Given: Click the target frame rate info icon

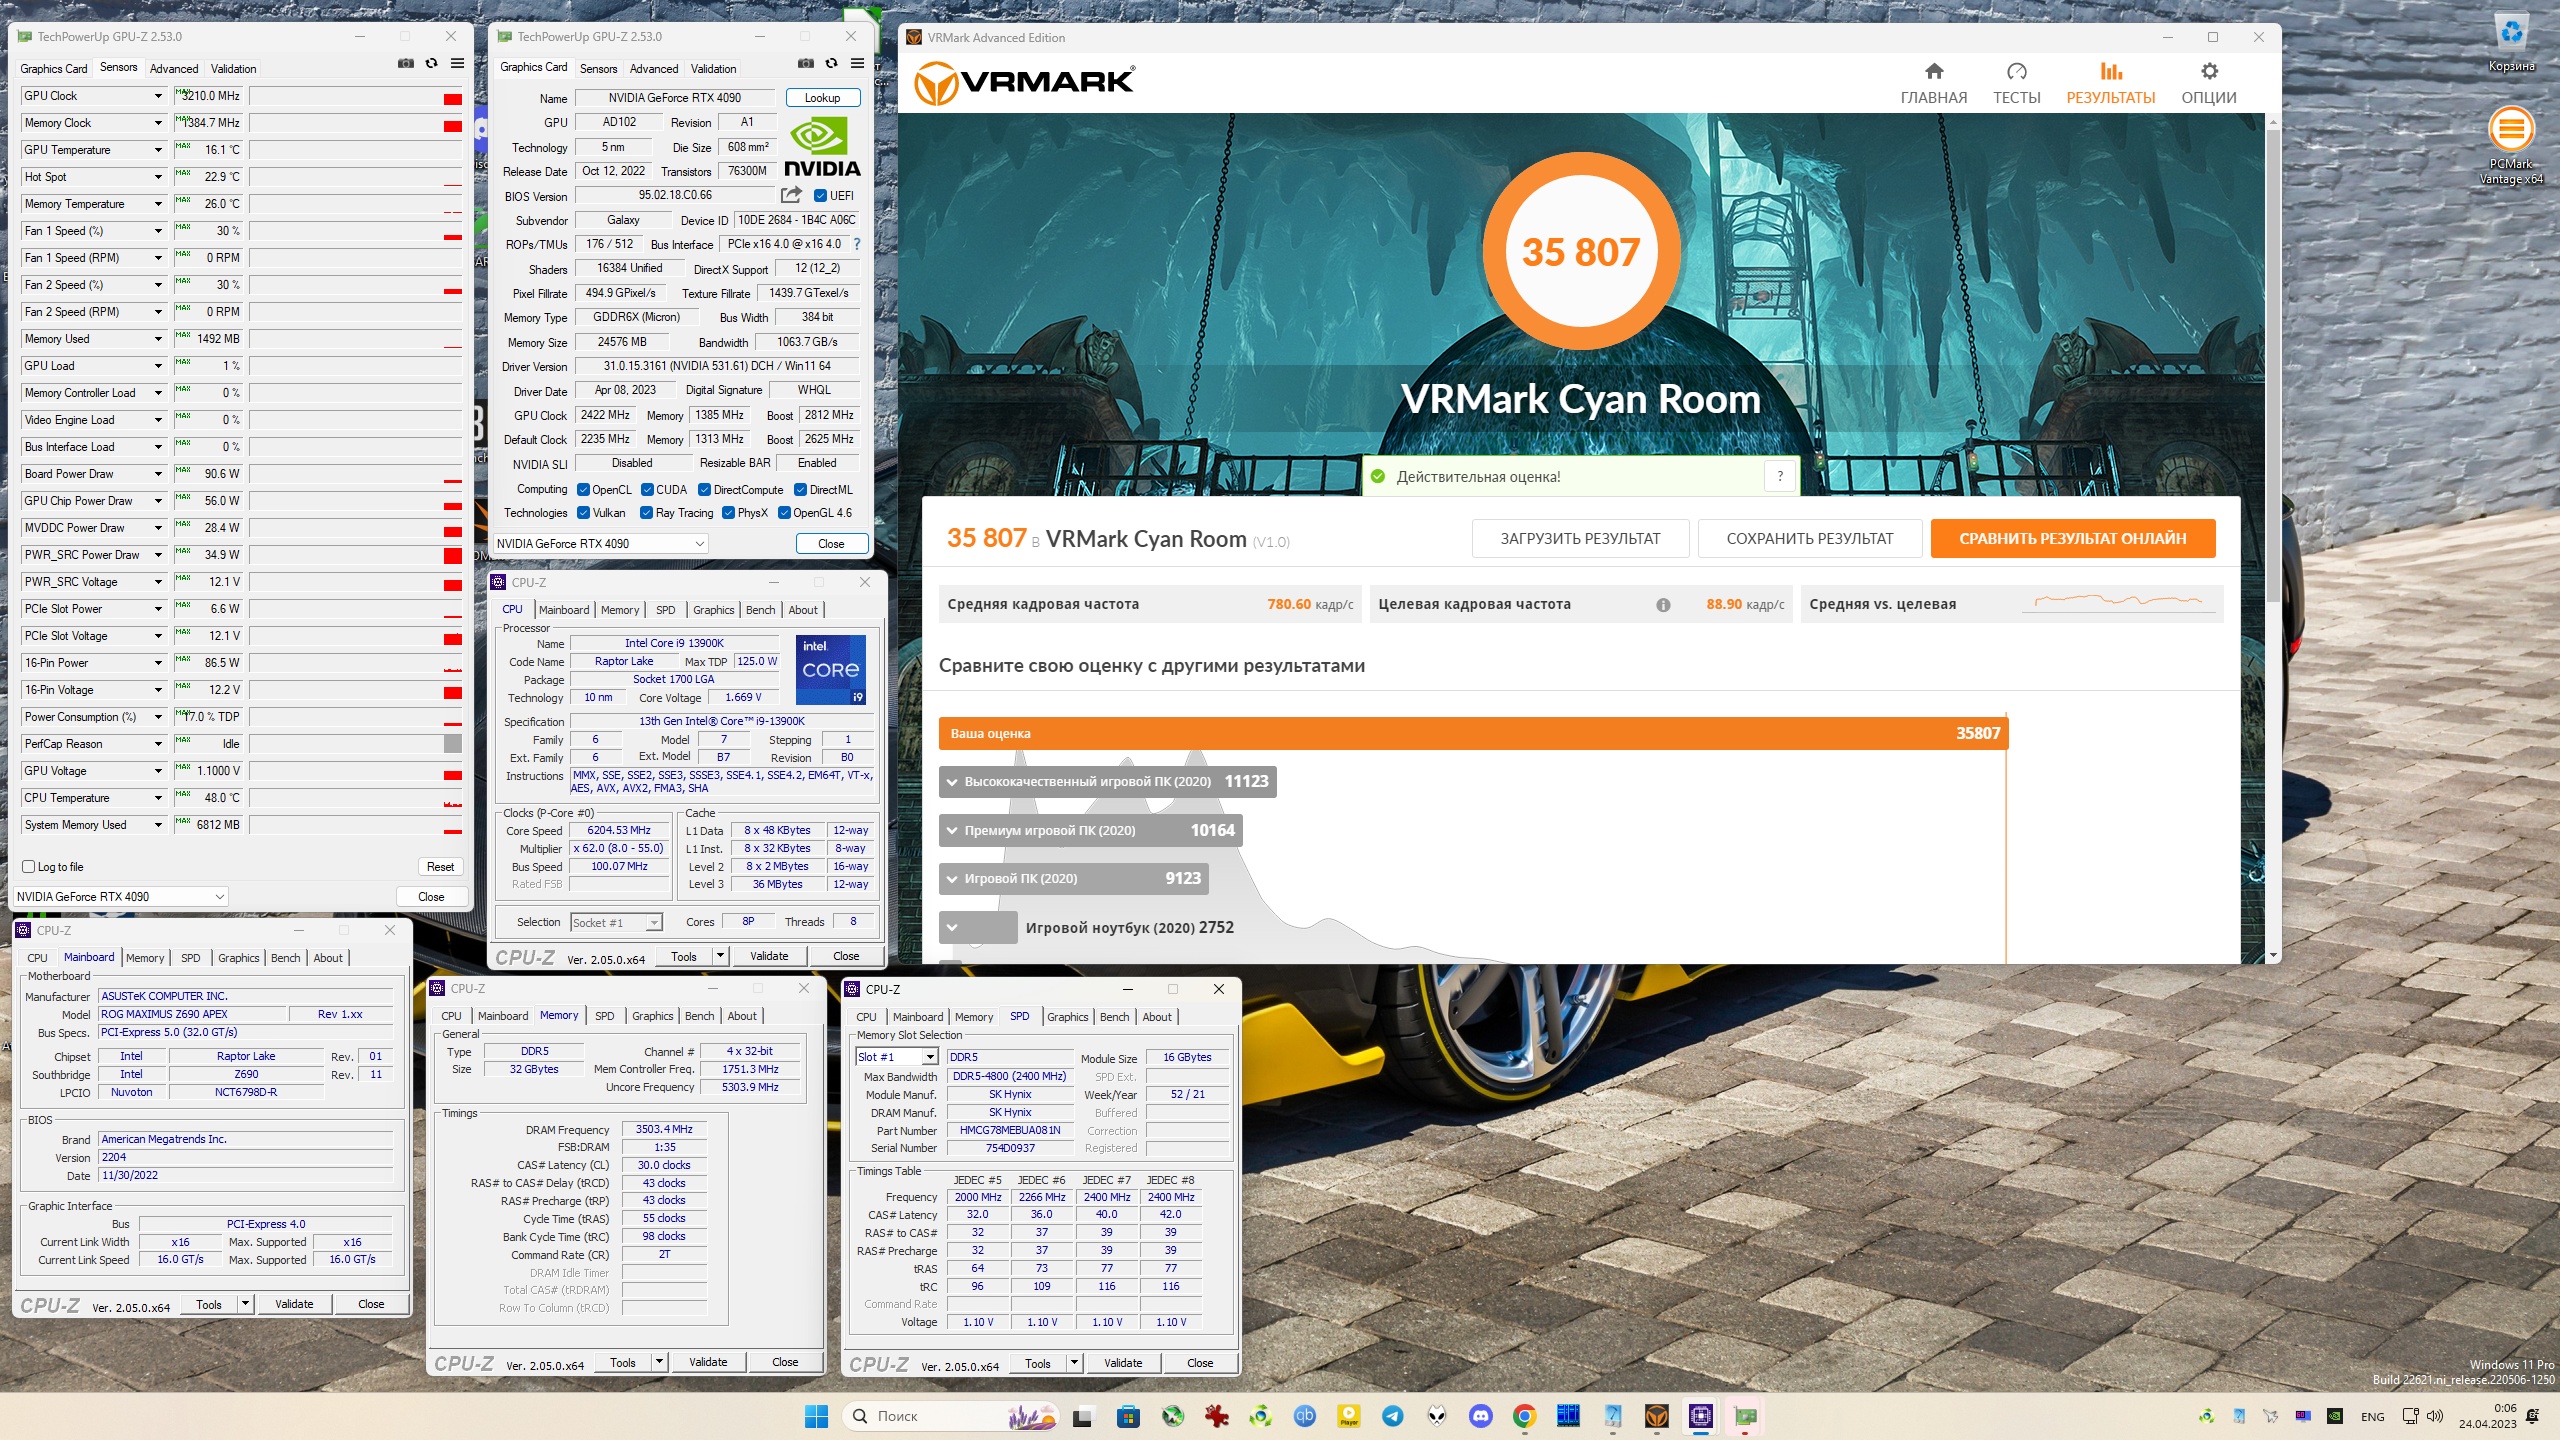Looking at the screenshot, I should pos(1663,605).
